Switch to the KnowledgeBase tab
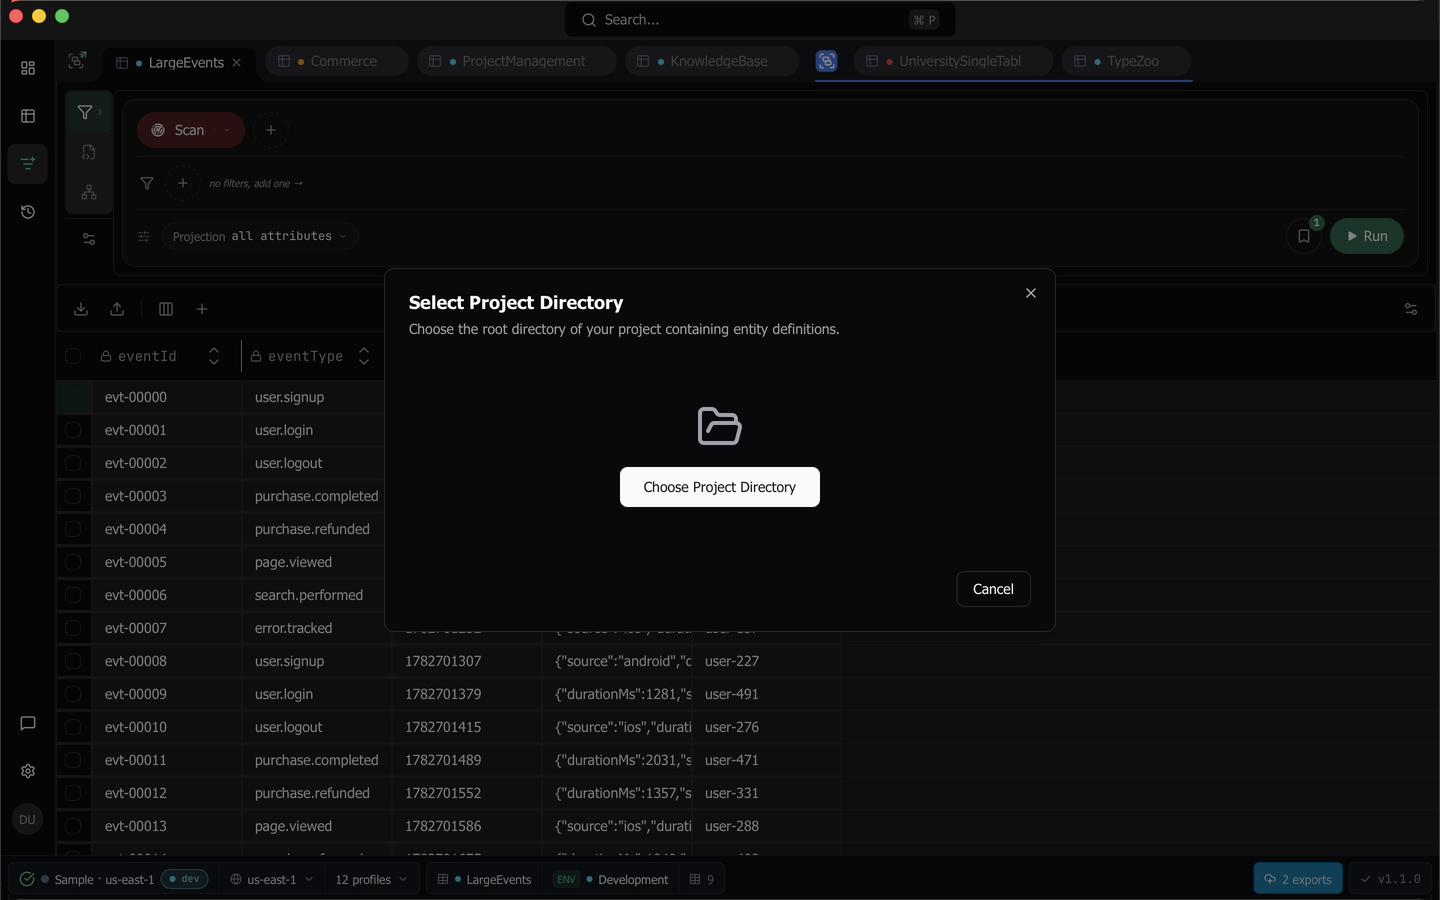 coord(712,61)
